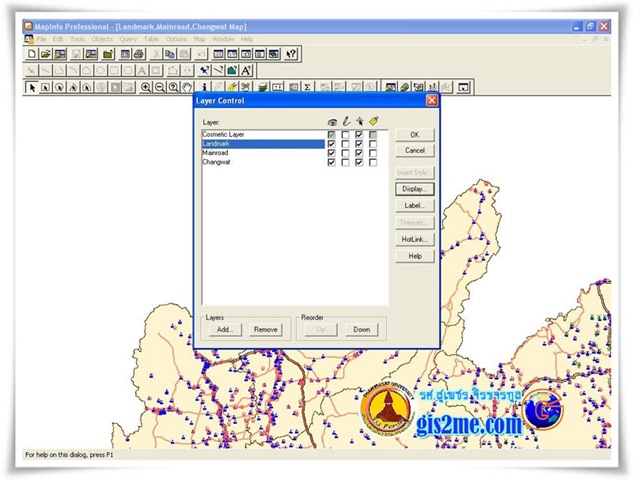Viewport: 633px width, 480px height.
Task: Select the Mainroad layer row
Action: coord(263,153)
